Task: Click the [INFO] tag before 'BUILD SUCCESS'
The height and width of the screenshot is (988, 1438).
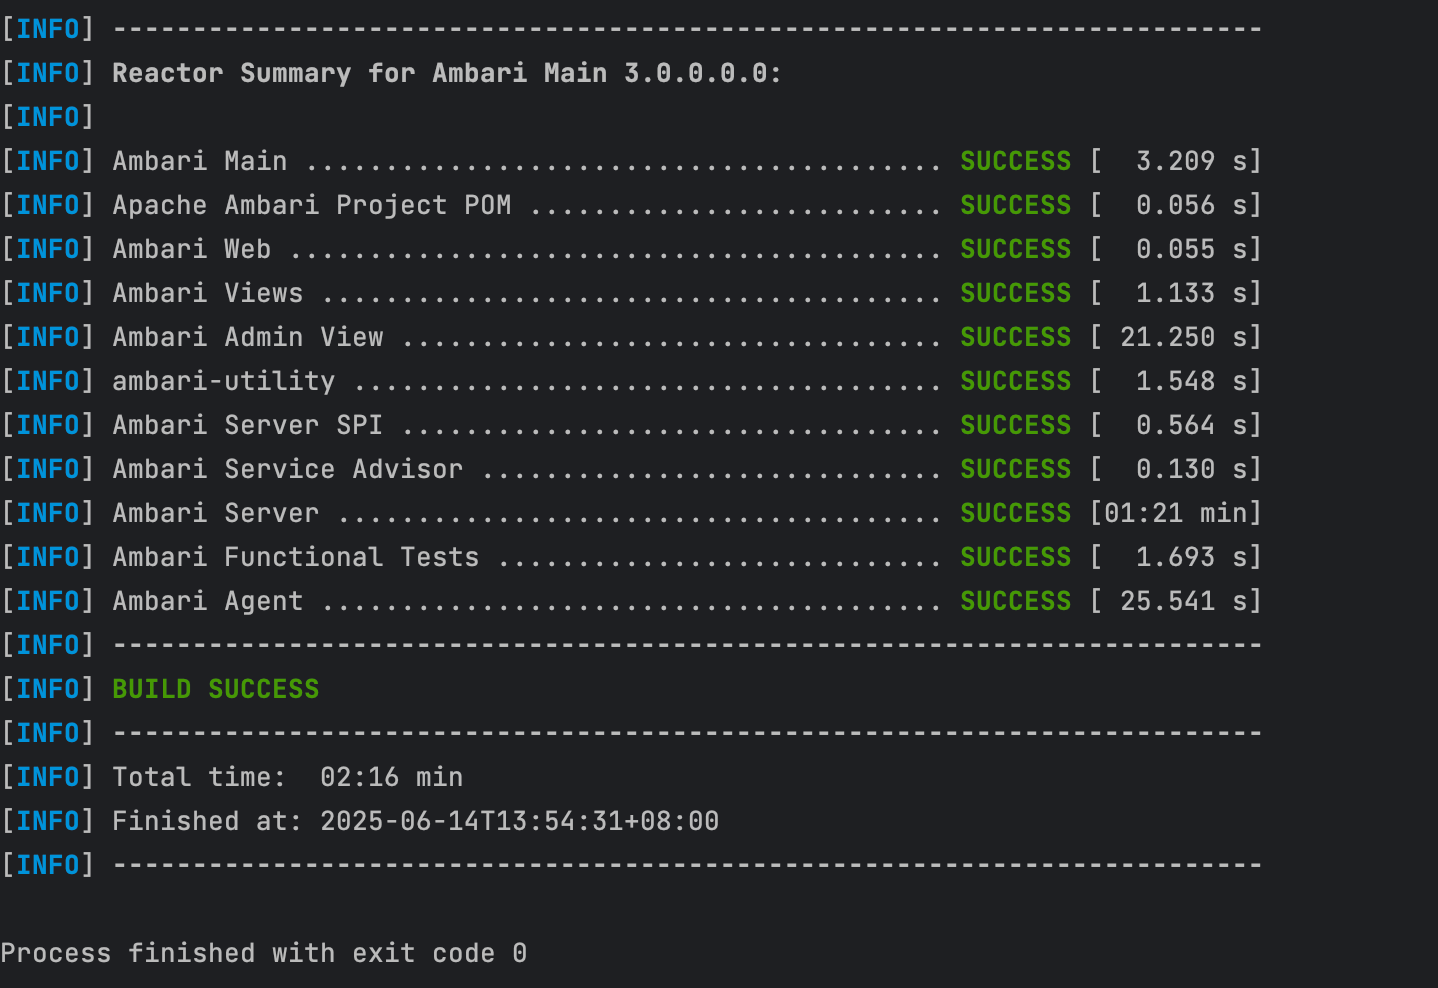Action: click(48, 689)
